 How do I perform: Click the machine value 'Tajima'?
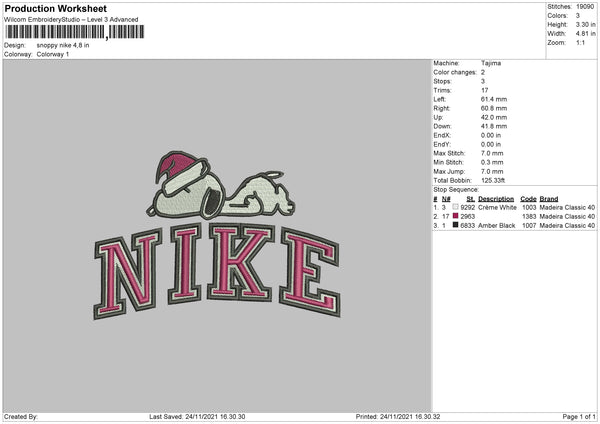(x=491, y=63)
